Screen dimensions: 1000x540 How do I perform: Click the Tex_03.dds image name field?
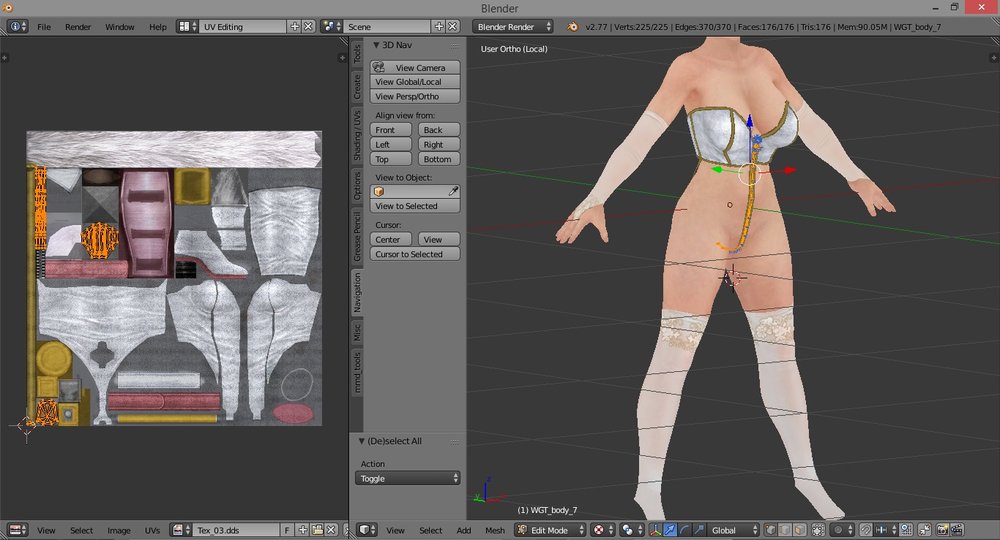click(x=236, y=530)
